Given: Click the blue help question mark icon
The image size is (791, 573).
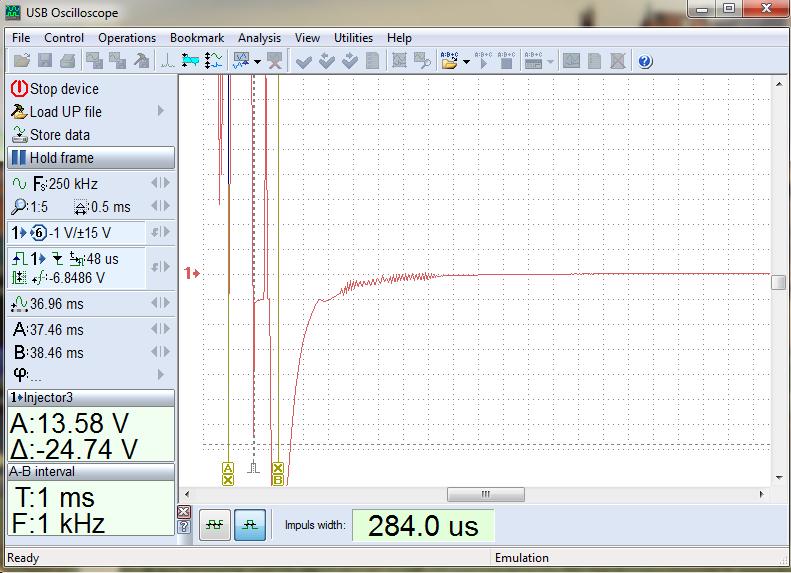Looking at the screenshot, I should pyautogui.click(x=645, y=61).
